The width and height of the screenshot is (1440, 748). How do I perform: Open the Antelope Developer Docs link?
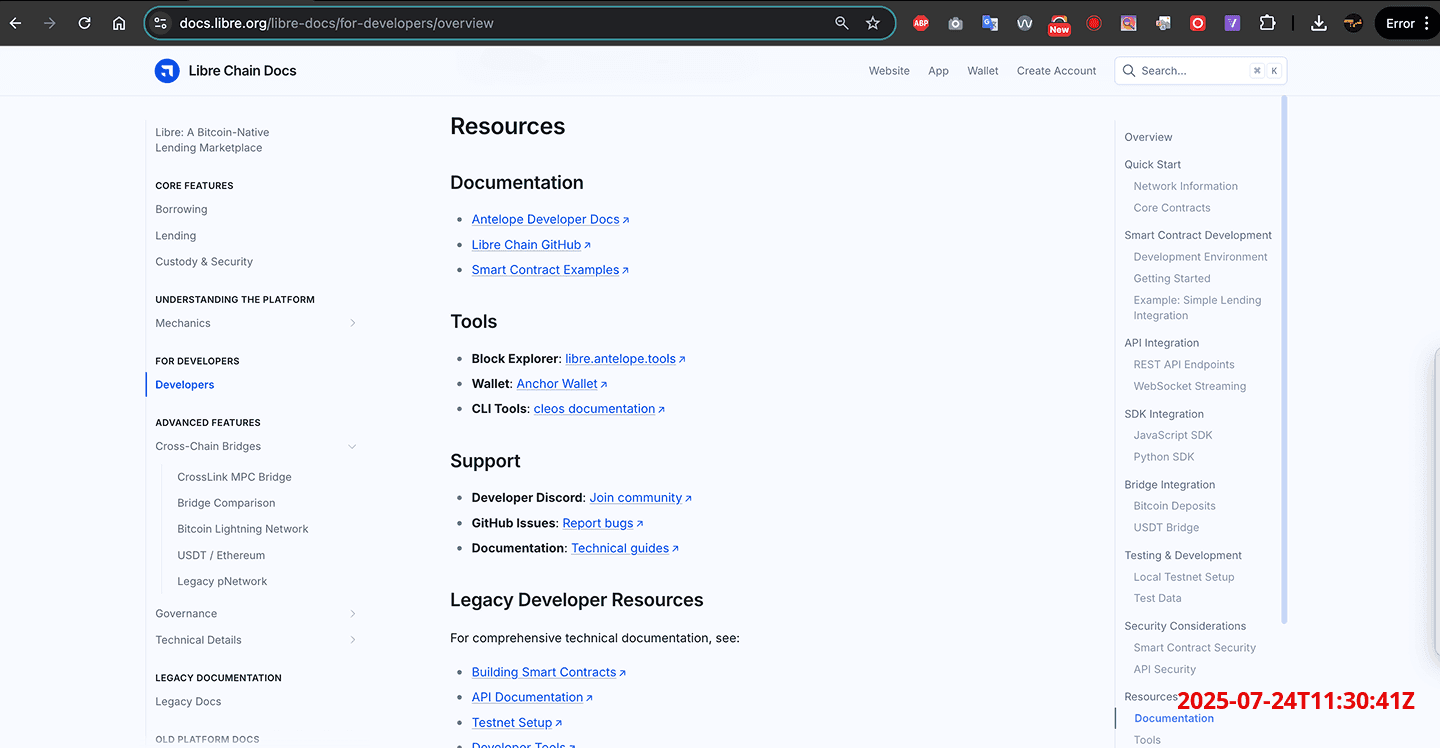[x=545, y=219]
